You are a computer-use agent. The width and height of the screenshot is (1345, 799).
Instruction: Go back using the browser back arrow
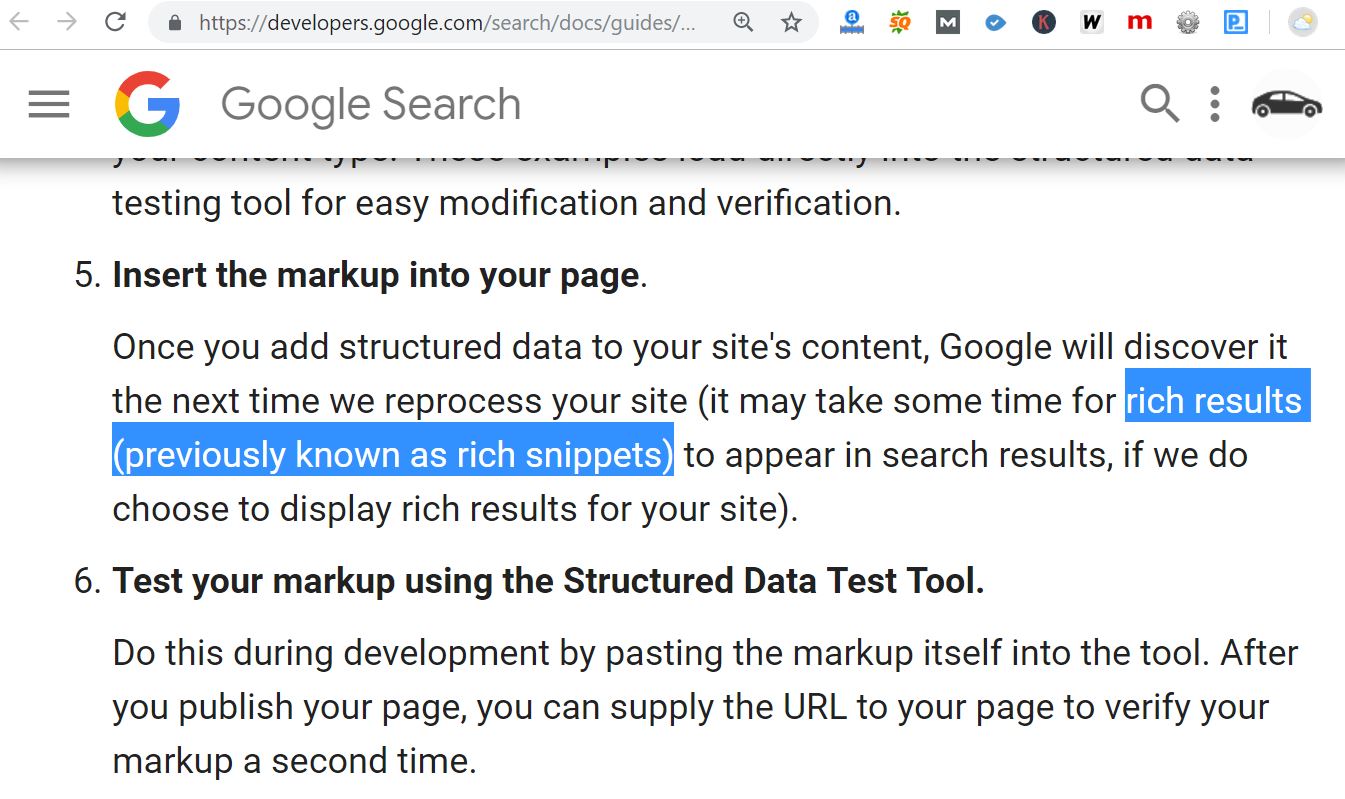pyautogui.click(x=19, y=22)
